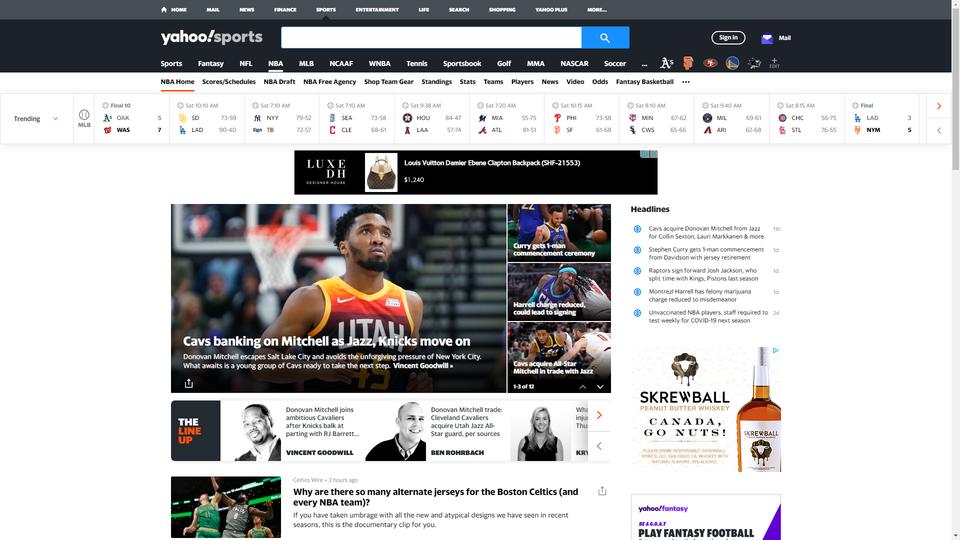Open the NYY vs TB game card

pyautogui.click(x=282, y=118)
